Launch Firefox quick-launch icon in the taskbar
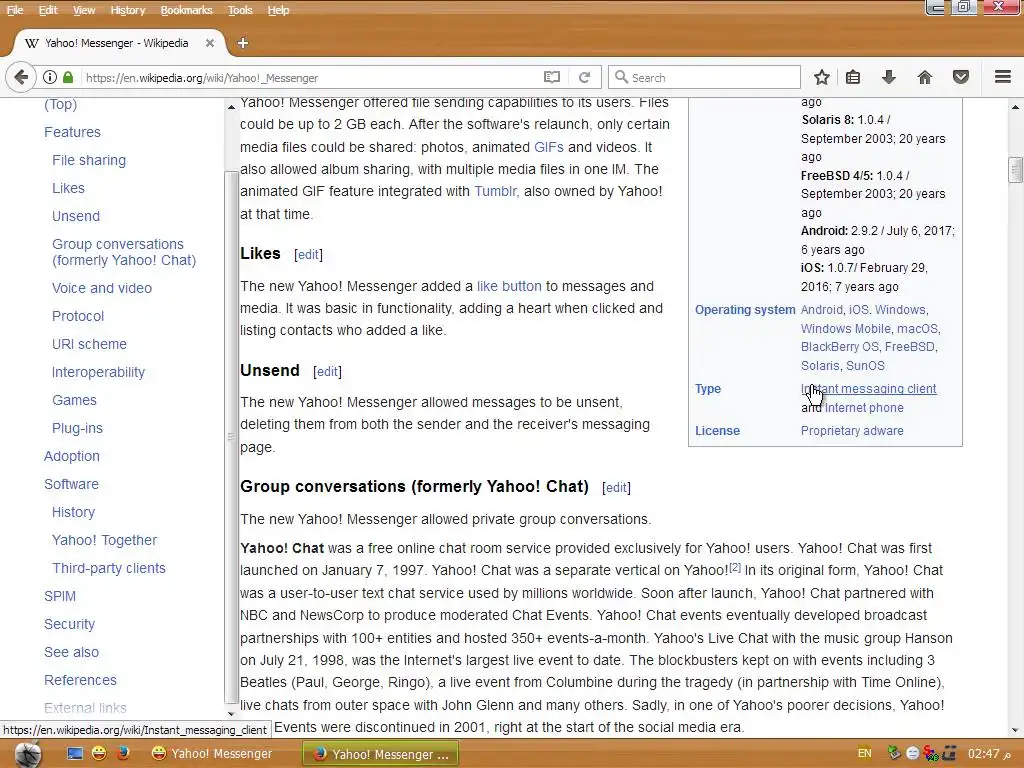Image resolution: width=1024 pixels, height=768 pixels. tap(122, 754)
